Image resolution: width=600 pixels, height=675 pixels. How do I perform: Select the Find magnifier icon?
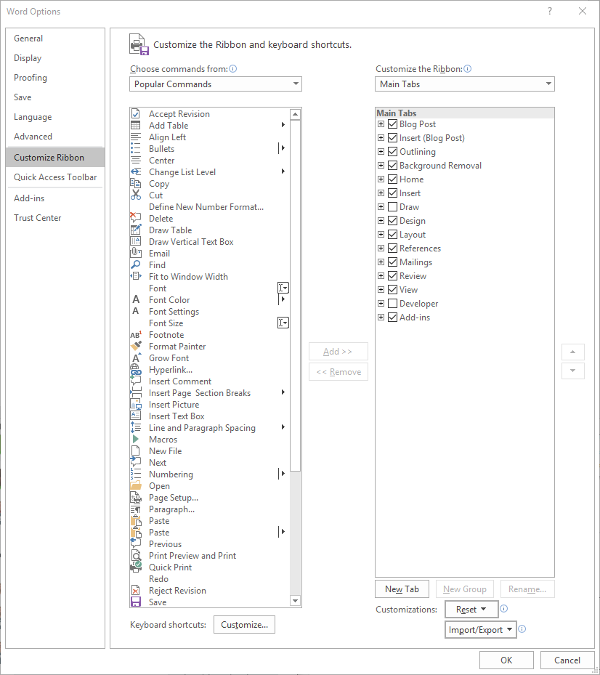(x=136, y=265)
